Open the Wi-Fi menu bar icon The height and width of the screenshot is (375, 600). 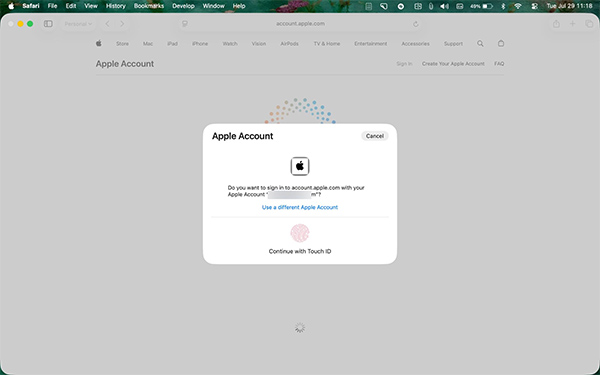click(x=518, y=6)
